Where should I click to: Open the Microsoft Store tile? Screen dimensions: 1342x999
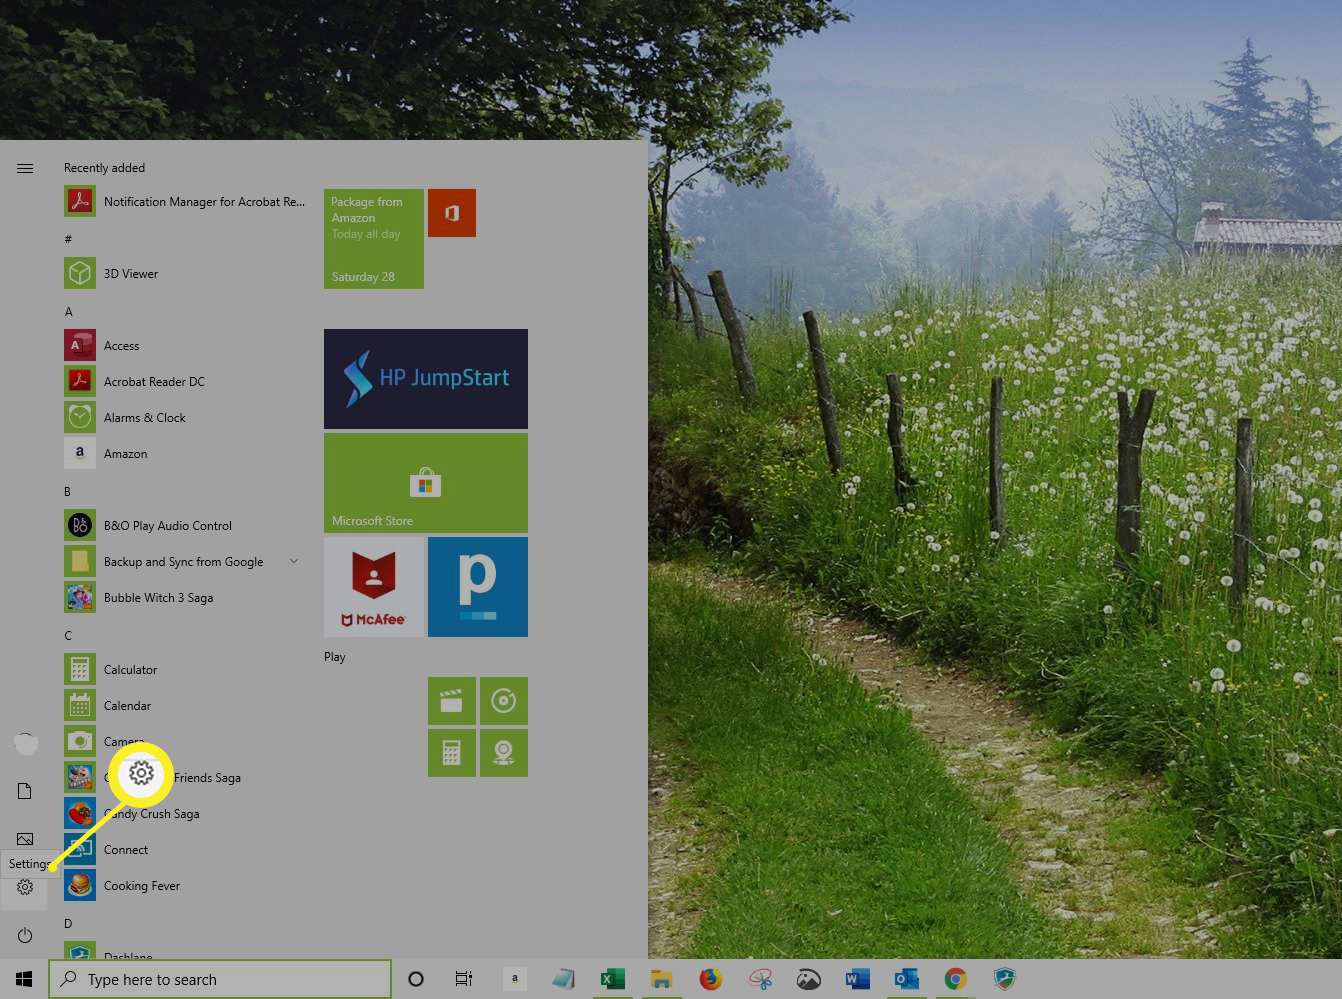[426, 483]
